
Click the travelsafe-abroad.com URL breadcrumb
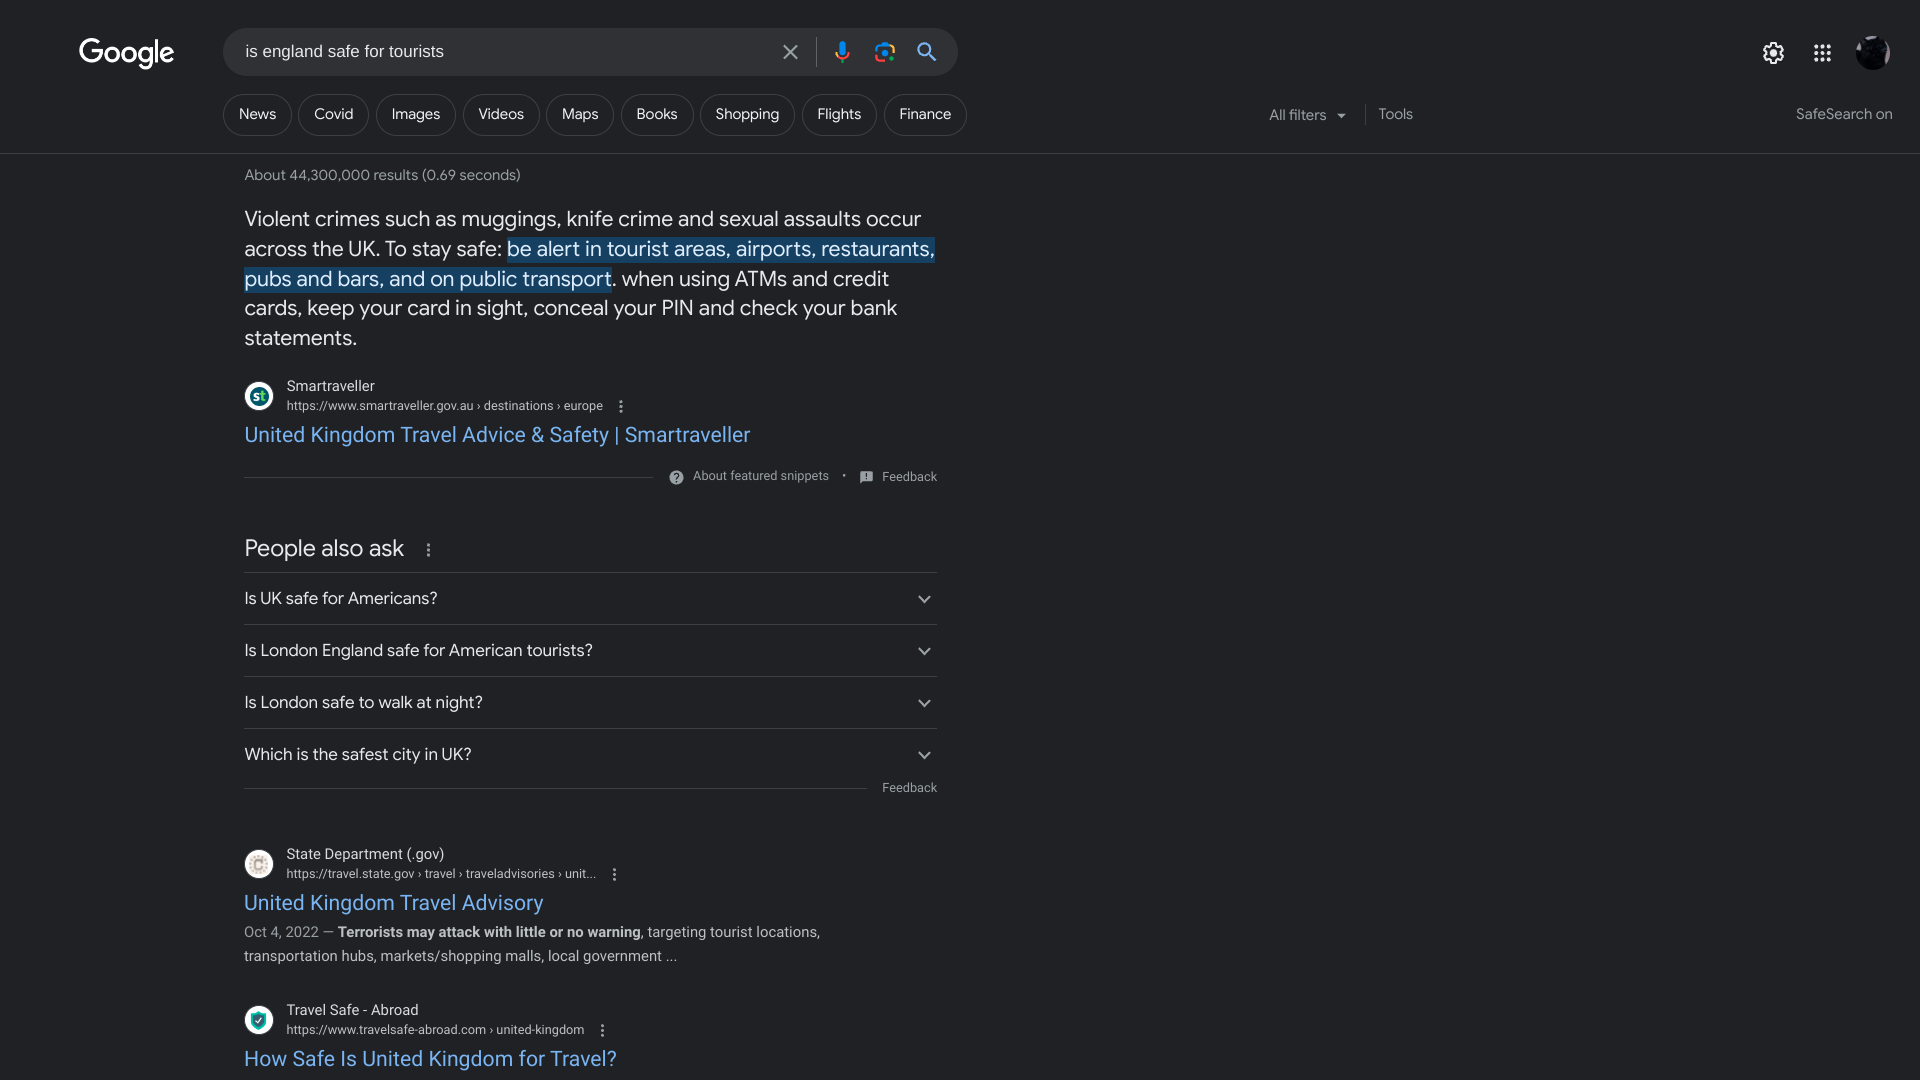[x=435, y=1030]
